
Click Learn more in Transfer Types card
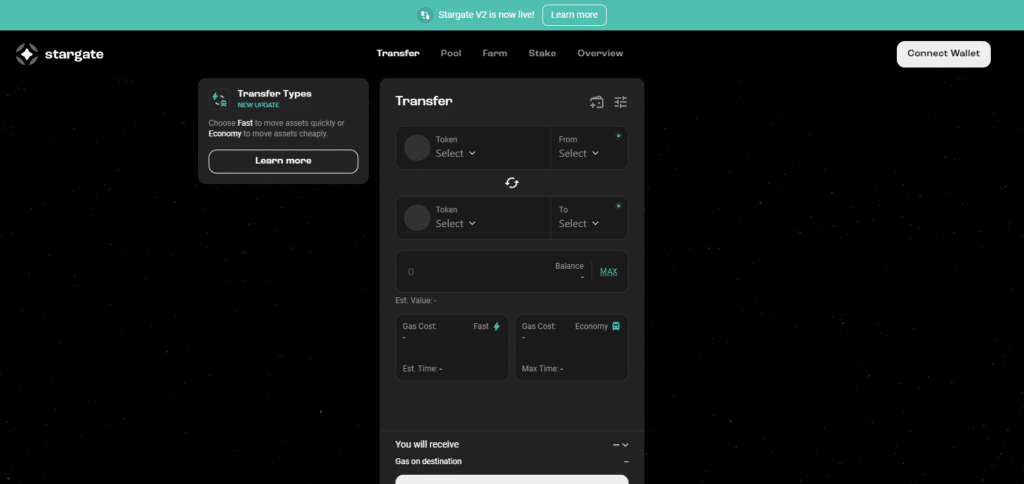point(283,161)
